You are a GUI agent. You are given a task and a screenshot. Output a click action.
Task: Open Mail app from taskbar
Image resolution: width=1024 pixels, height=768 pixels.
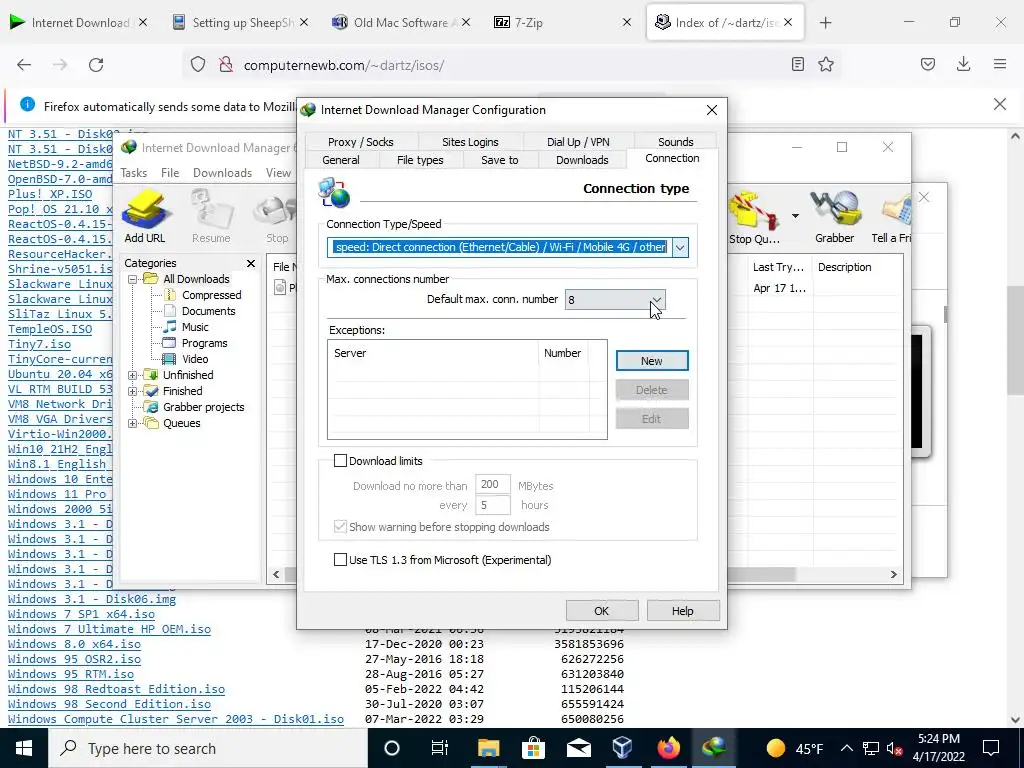point(579,748)
